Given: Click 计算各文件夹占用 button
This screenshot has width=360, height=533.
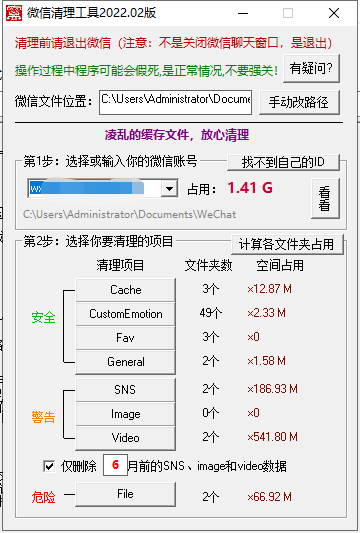Looking at the screenshot, I should (287, 244).
